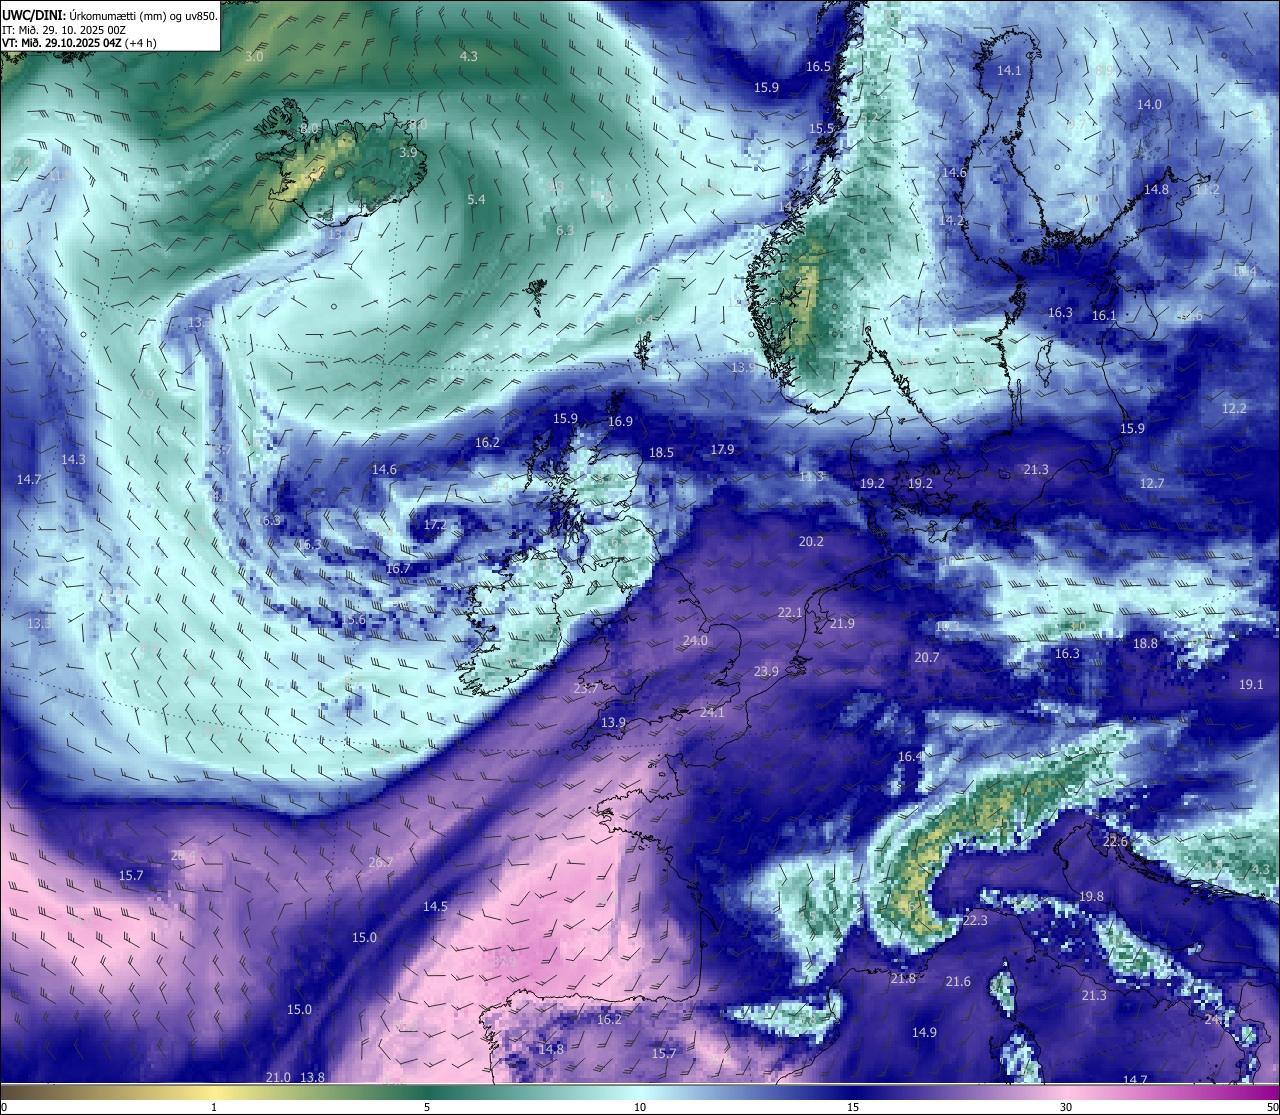This screenshot has height=1115, width=1280.
Task: Click the '16.1' value label
Action: [x=1103, y=315]
